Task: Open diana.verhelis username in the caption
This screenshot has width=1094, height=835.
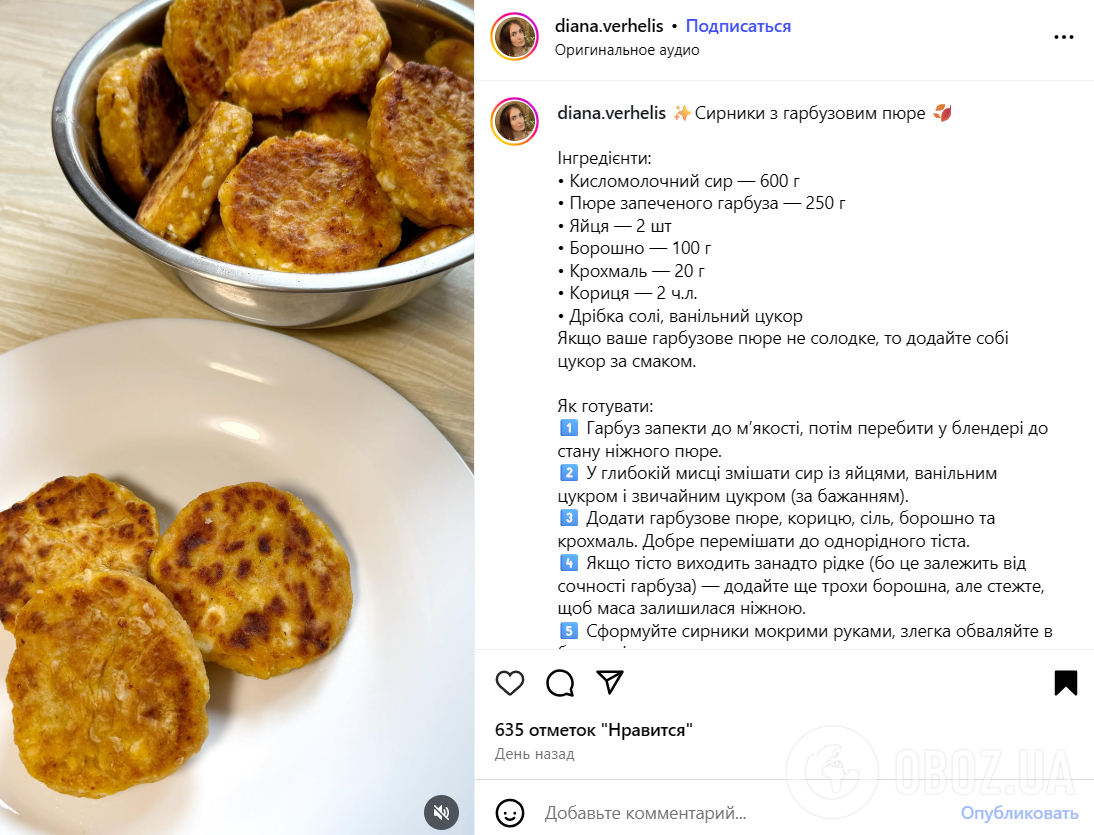Action: coord(612,113)
